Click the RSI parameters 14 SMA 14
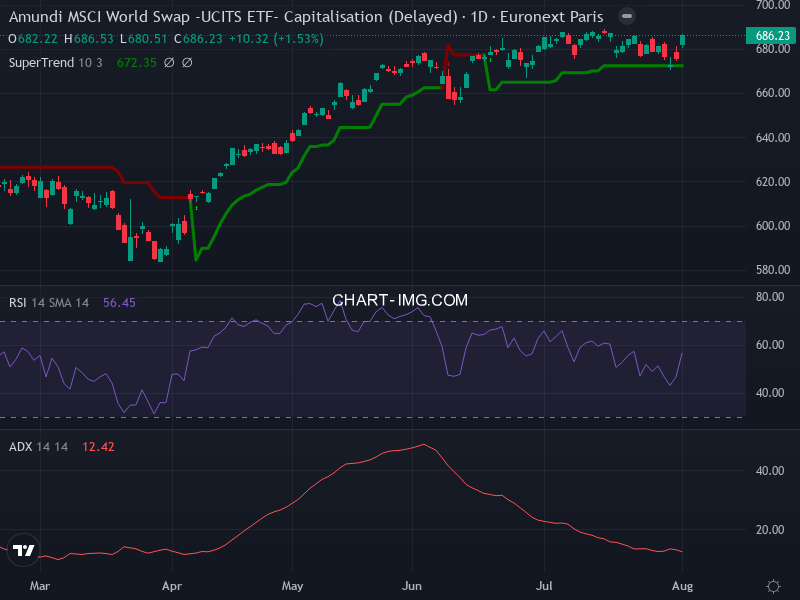This screenshot has height=600, width=800. (60, 303)
